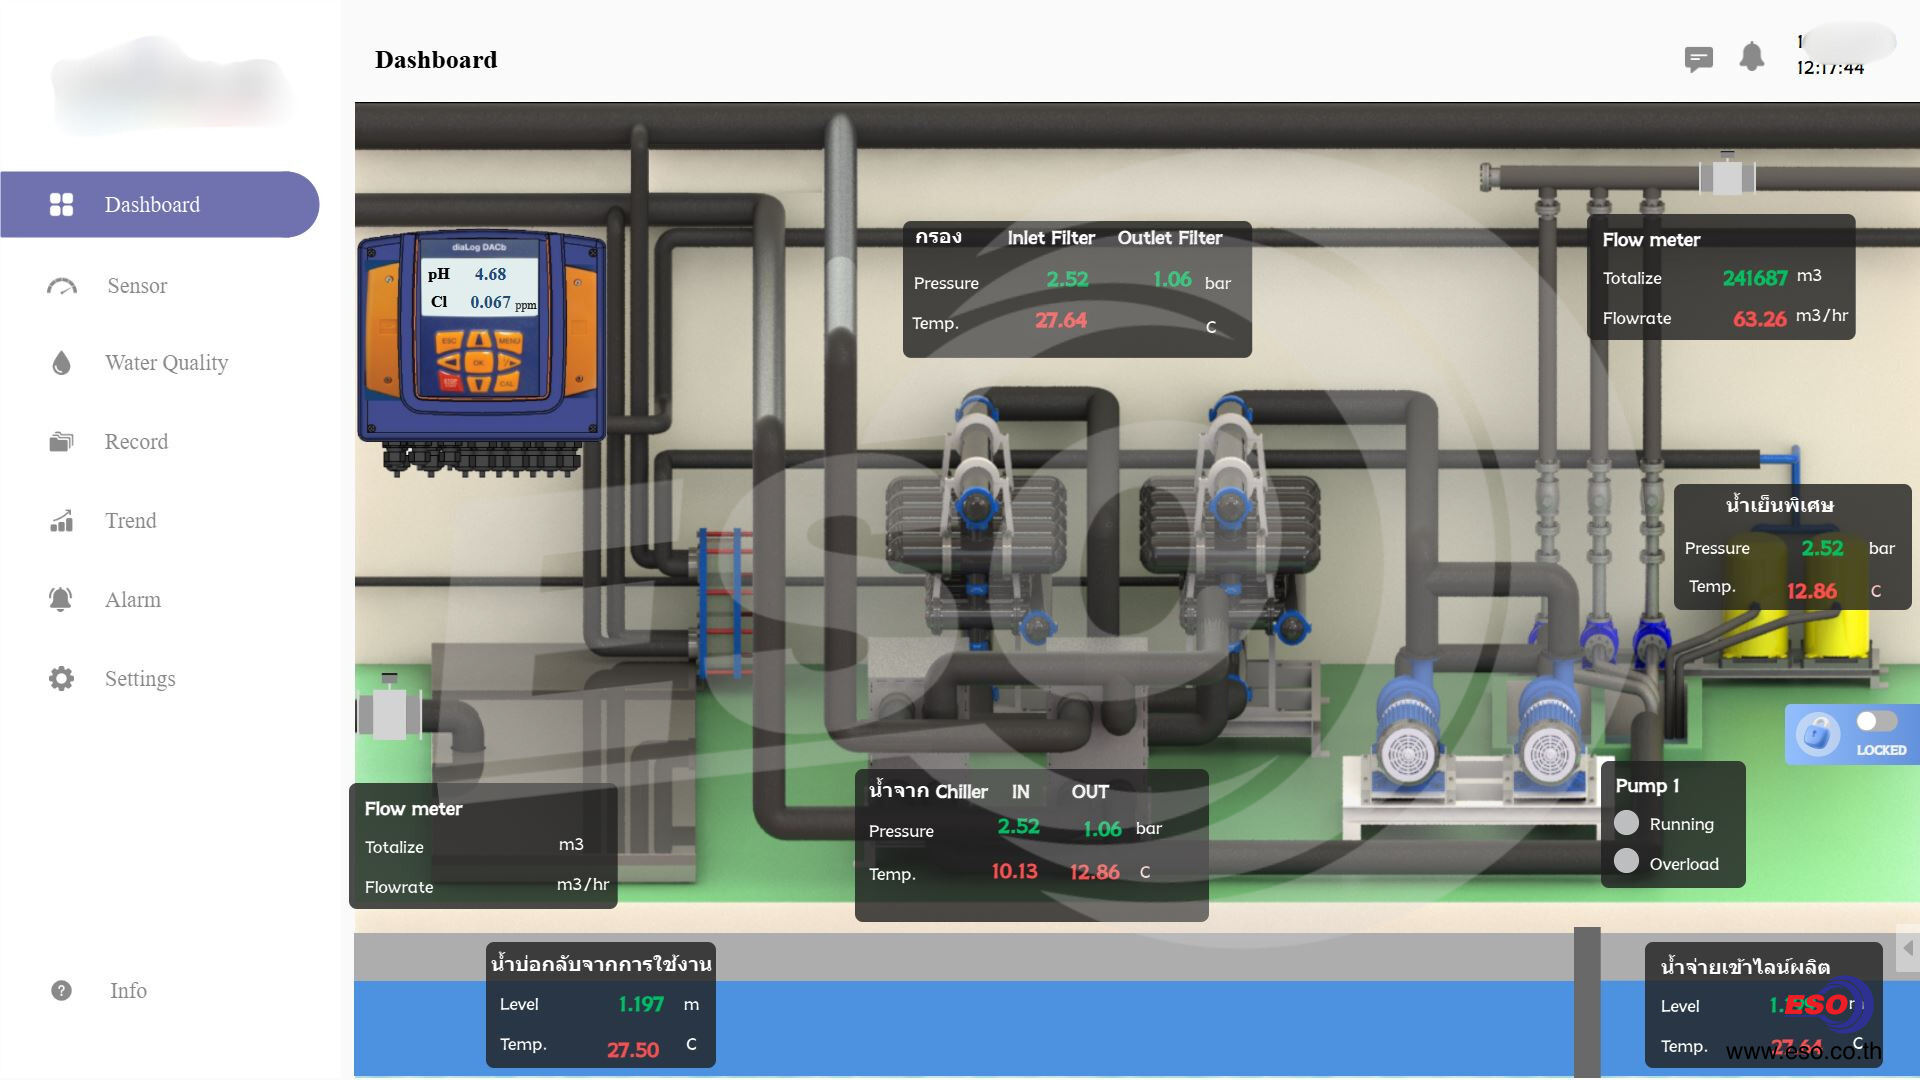Click the pH chlorine analyzer device
Screen dimensions: 1920x1080
(x=482, y=338)
